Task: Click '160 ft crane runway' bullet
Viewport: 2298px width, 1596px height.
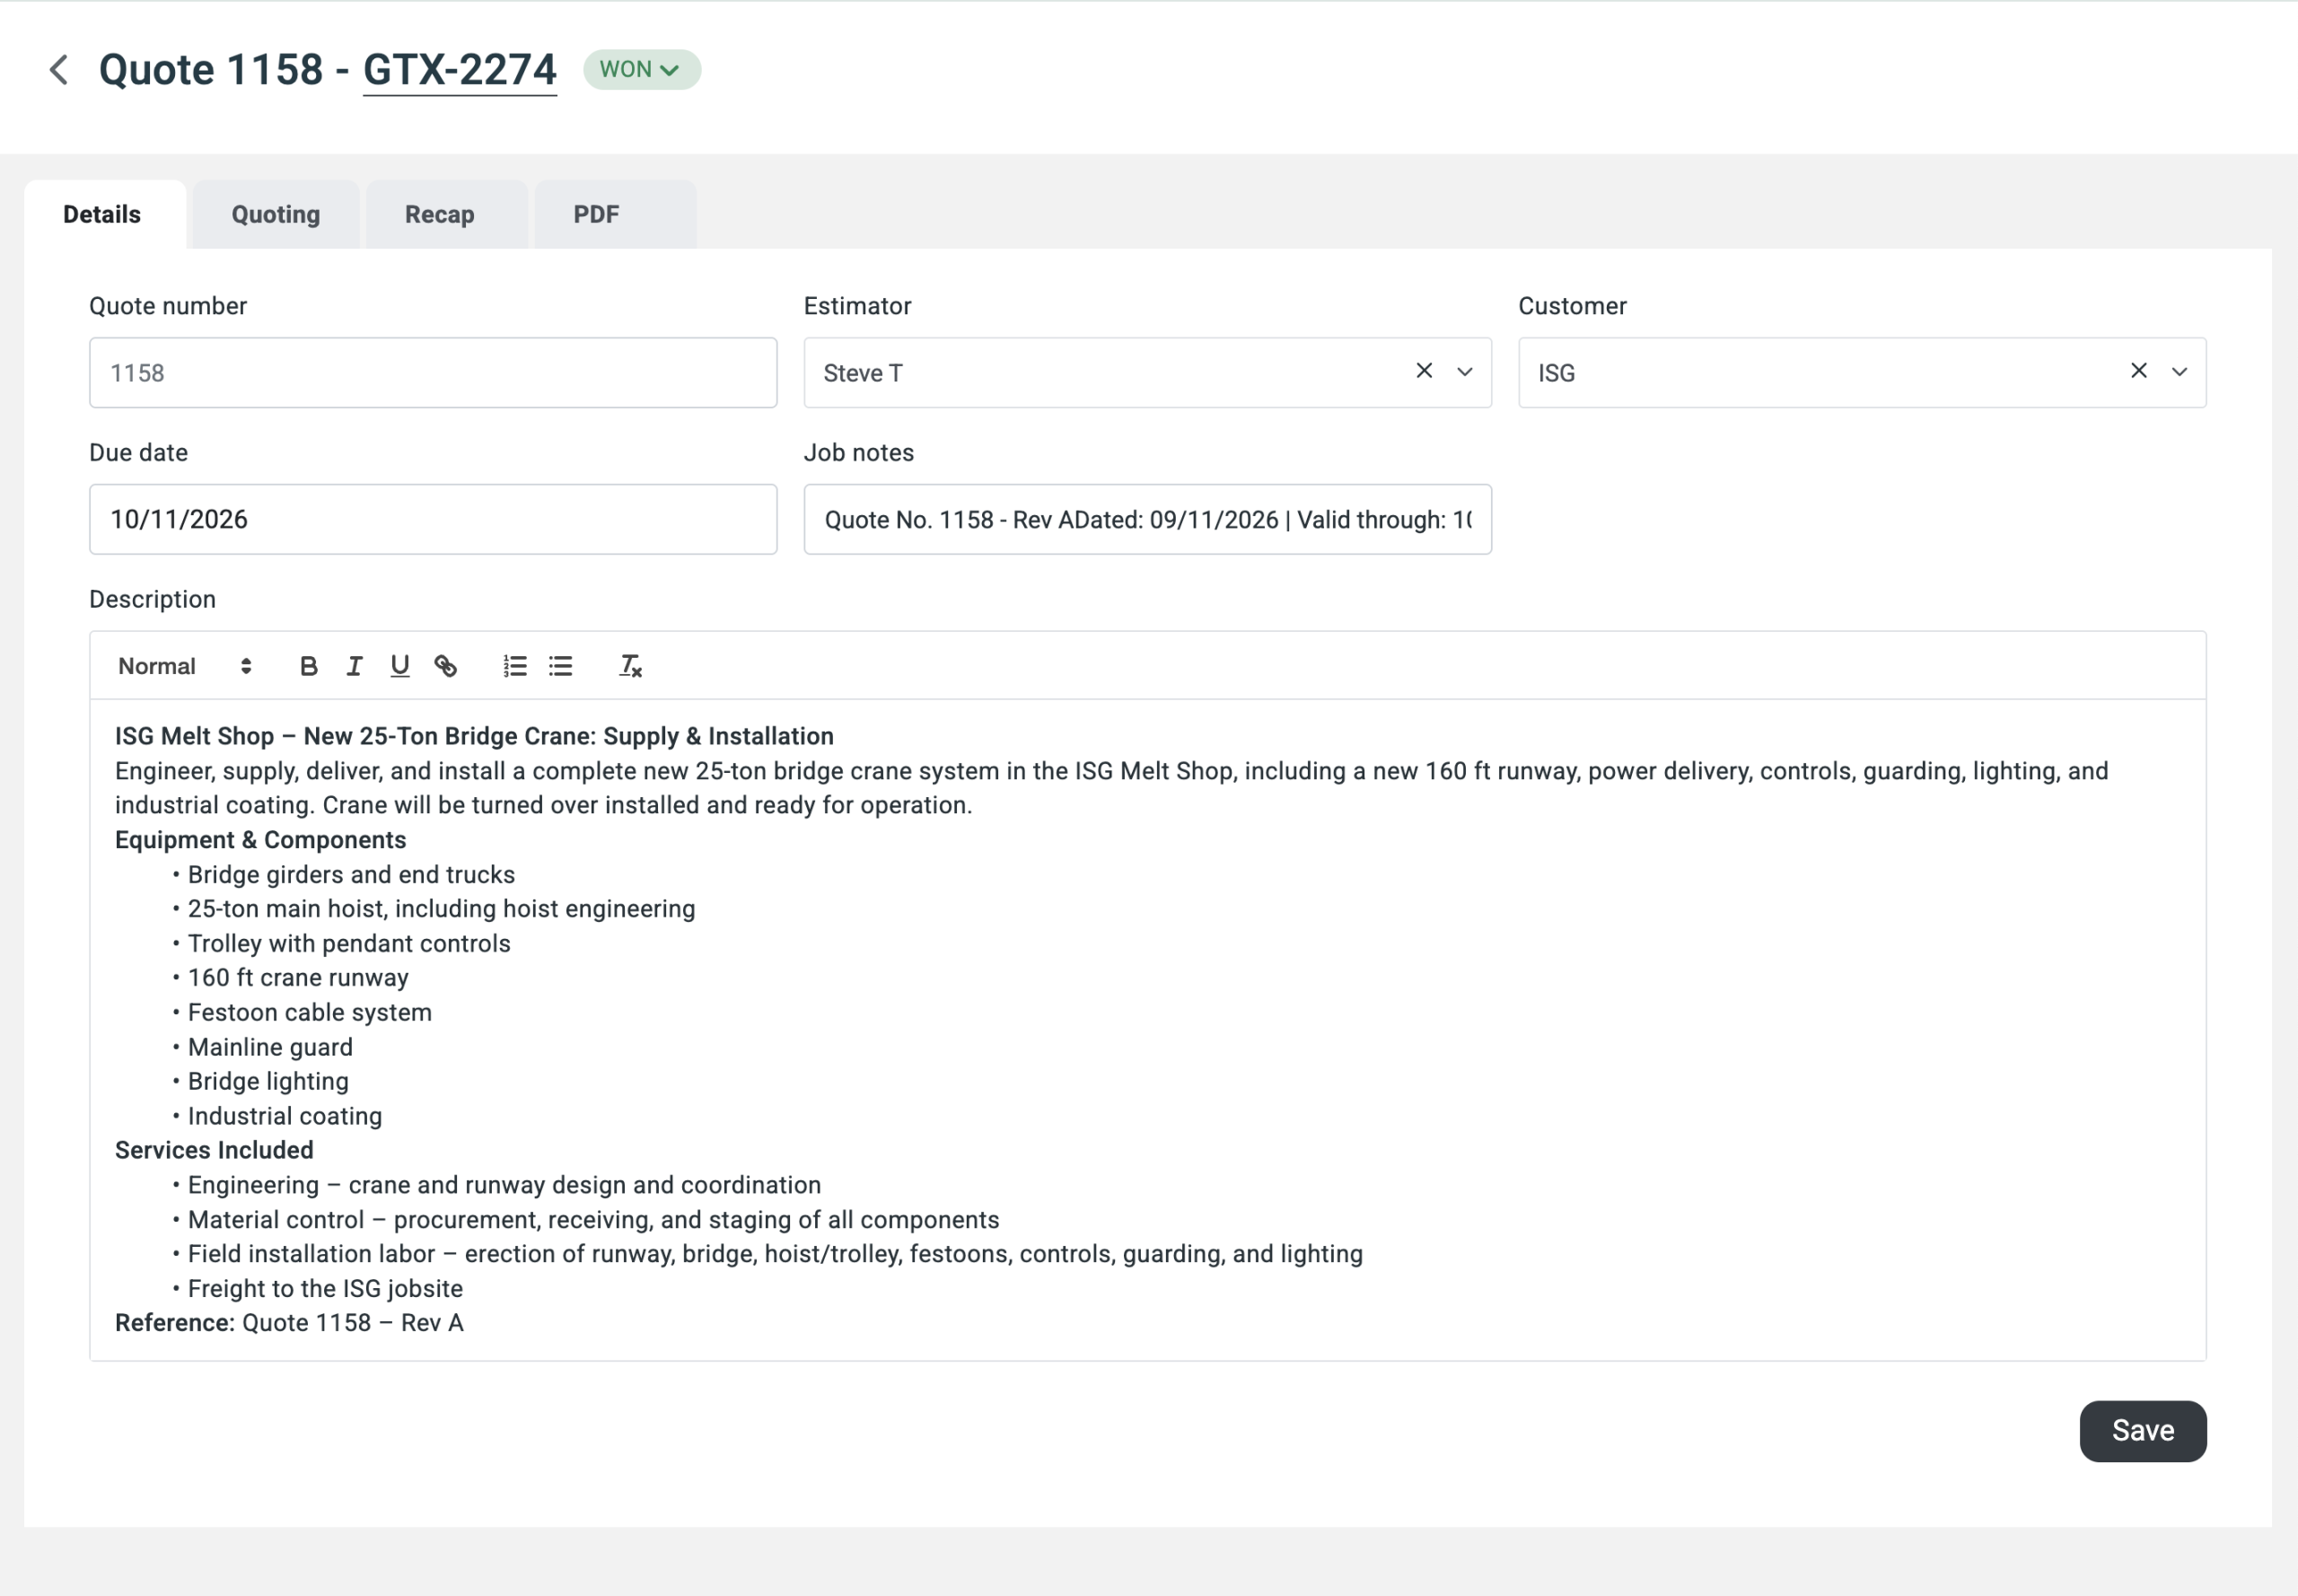Action: 298,978
